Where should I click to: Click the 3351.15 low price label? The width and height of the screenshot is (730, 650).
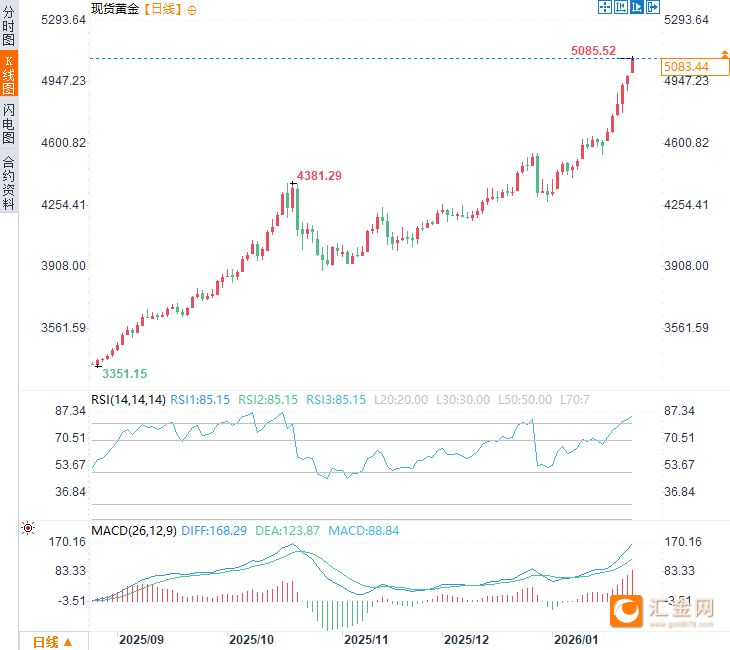pos(124,373)
